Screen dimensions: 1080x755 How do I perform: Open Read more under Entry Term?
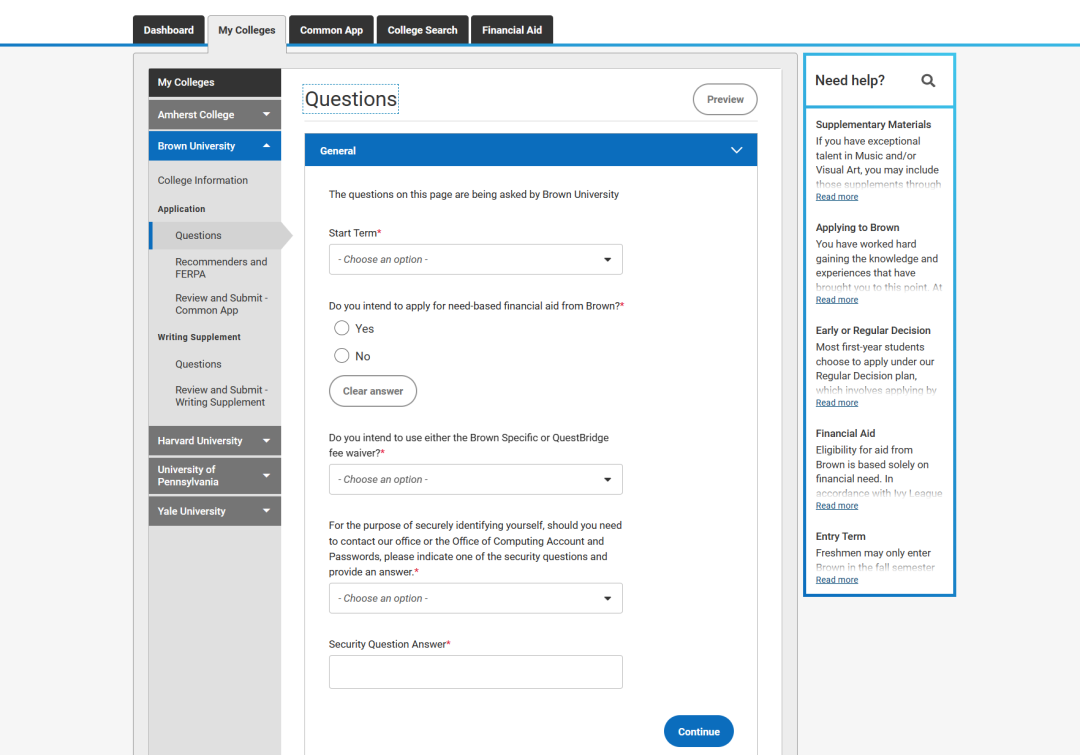point(837,579)
